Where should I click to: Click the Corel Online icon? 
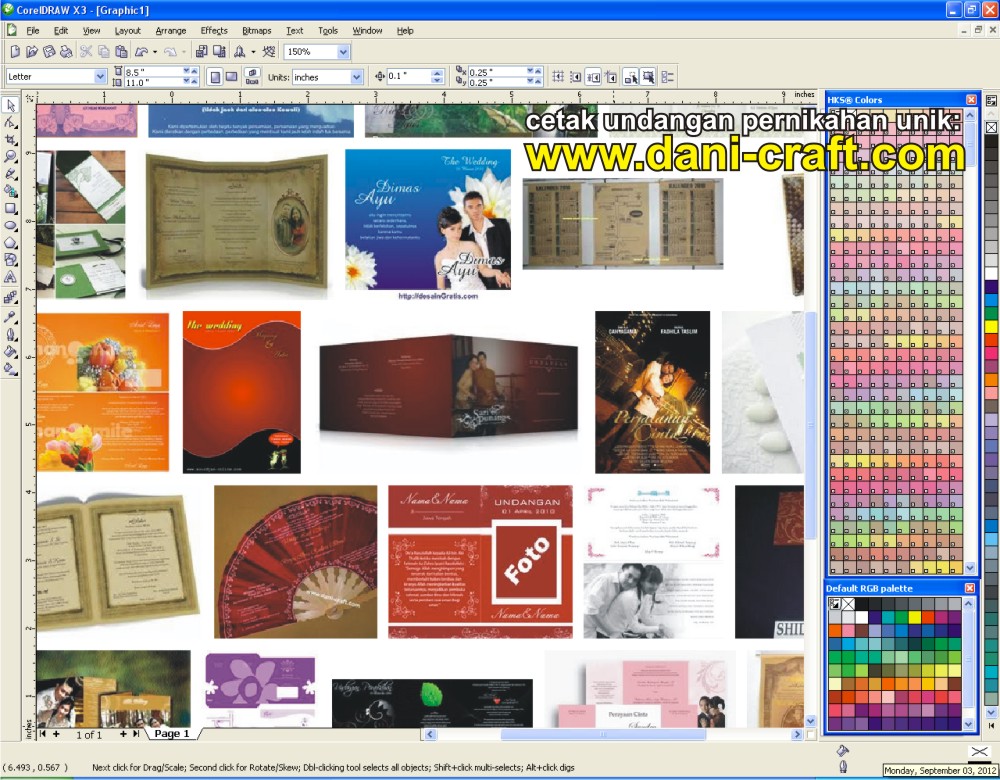coord(269,52)
